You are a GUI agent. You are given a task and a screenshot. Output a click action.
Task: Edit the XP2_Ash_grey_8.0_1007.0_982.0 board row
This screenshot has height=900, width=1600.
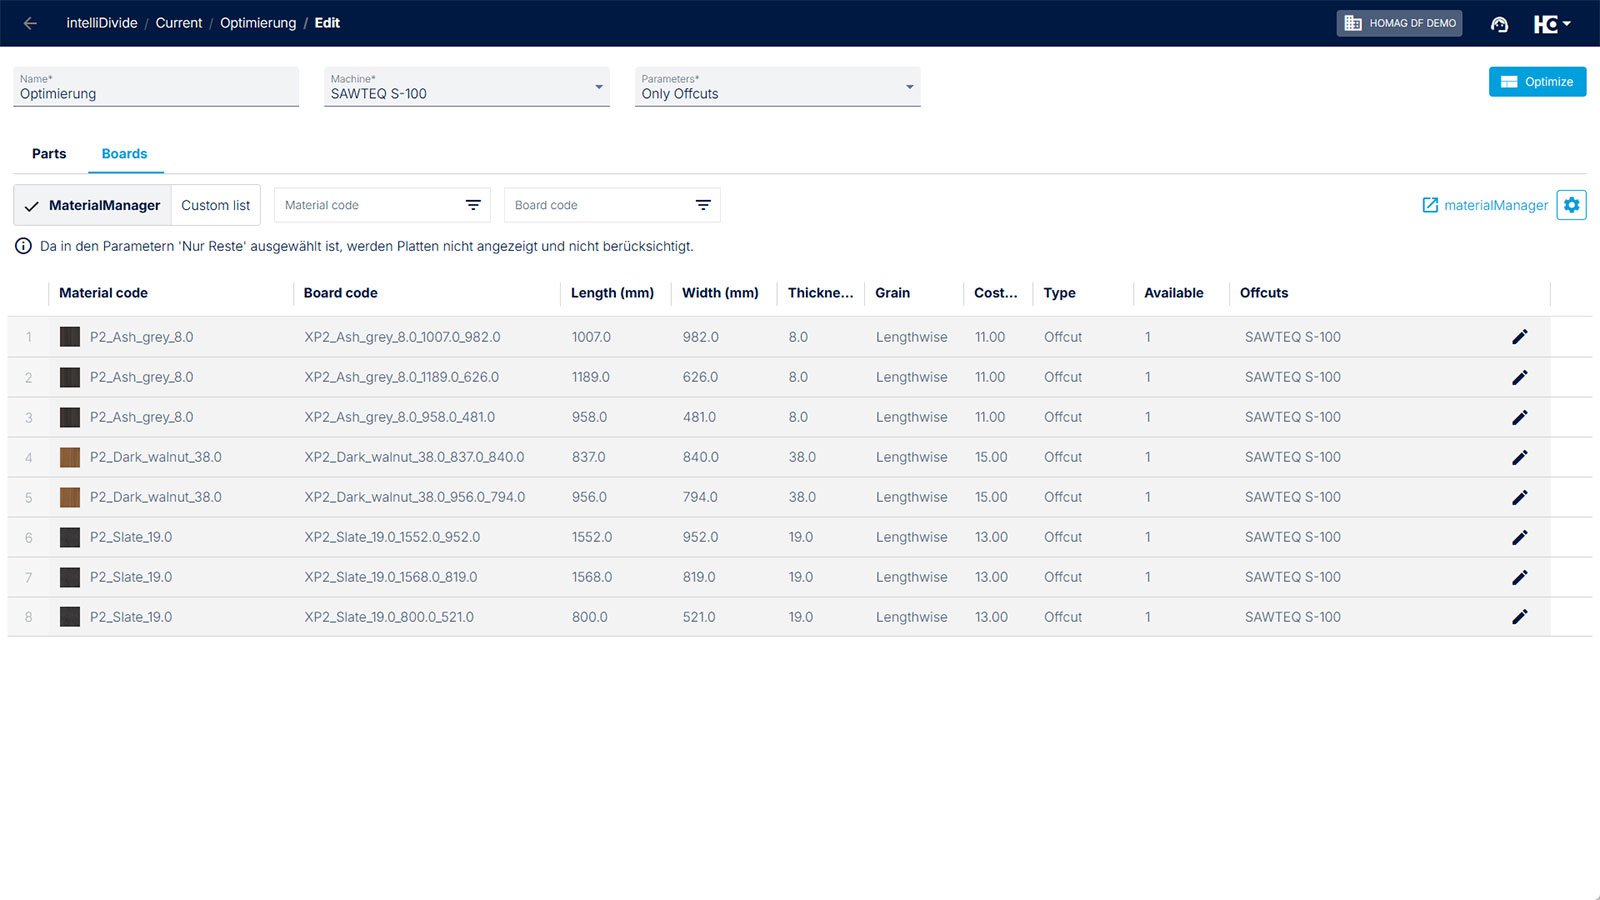(x=1519, y=337)
